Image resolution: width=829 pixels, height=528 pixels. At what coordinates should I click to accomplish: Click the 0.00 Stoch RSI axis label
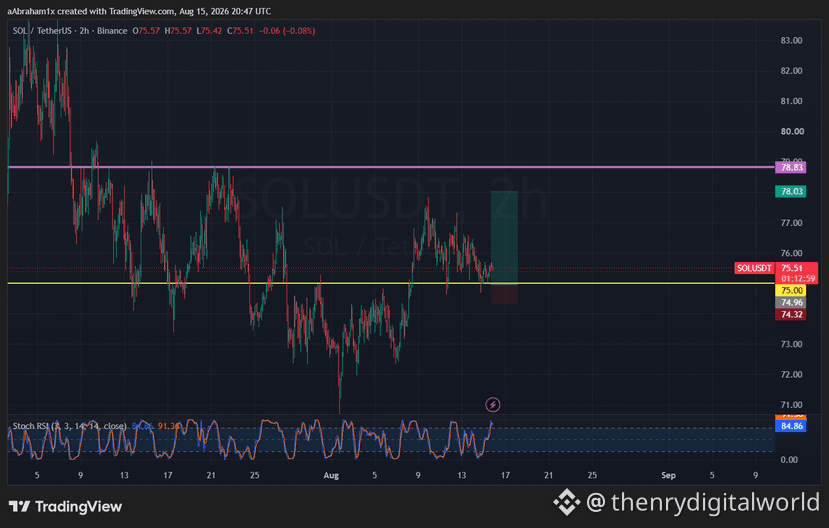pyautogui.click(x=789, y=460)
